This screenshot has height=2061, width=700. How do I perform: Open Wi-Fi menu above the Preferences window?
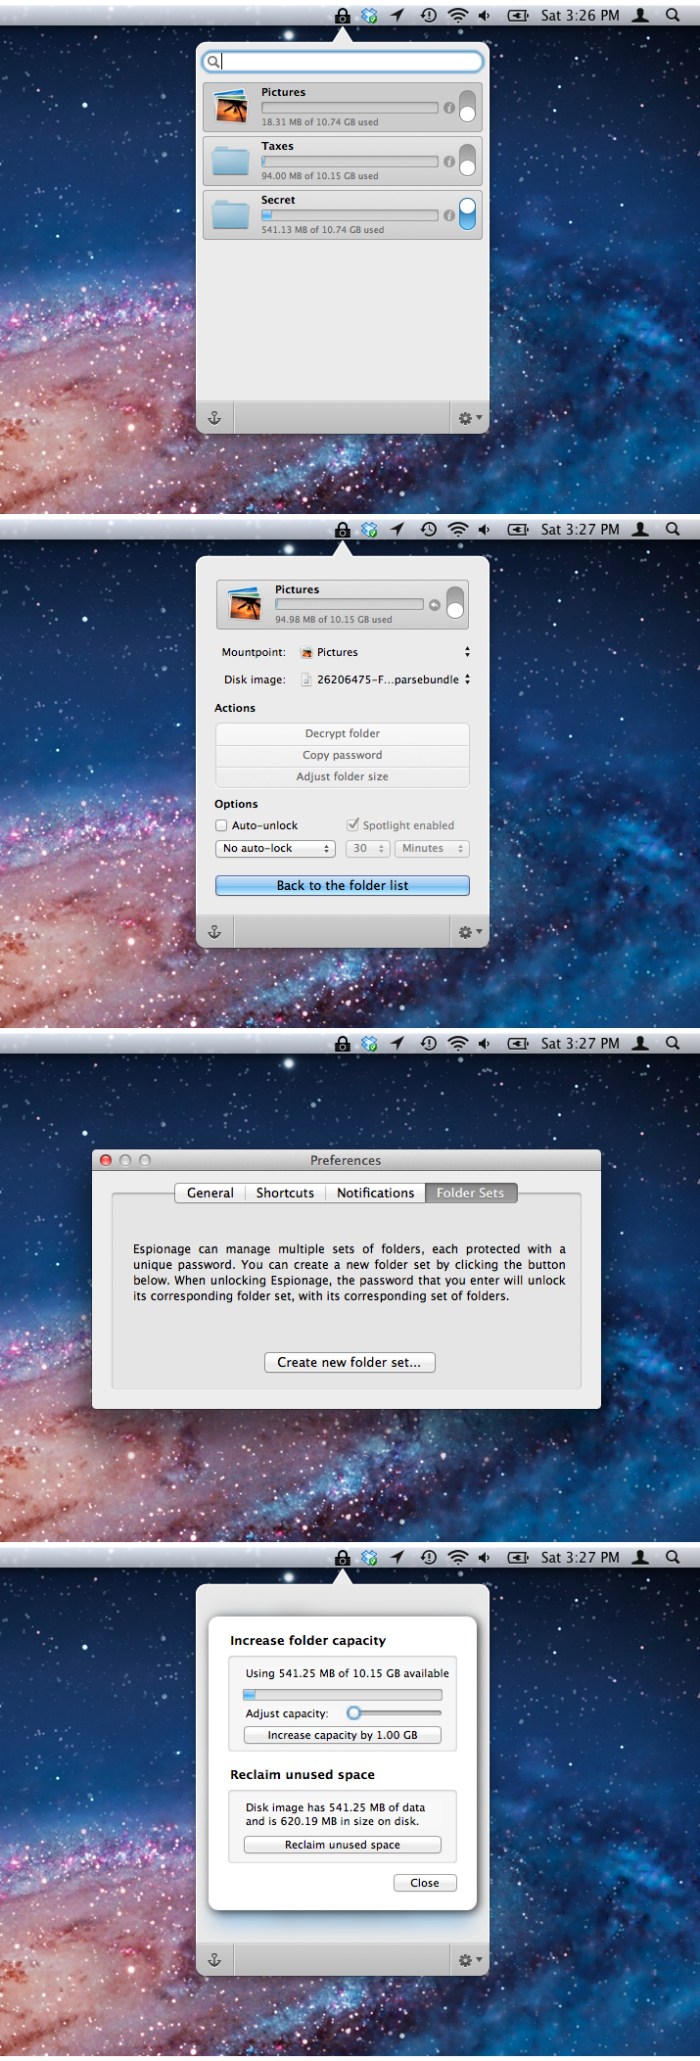458,1043
